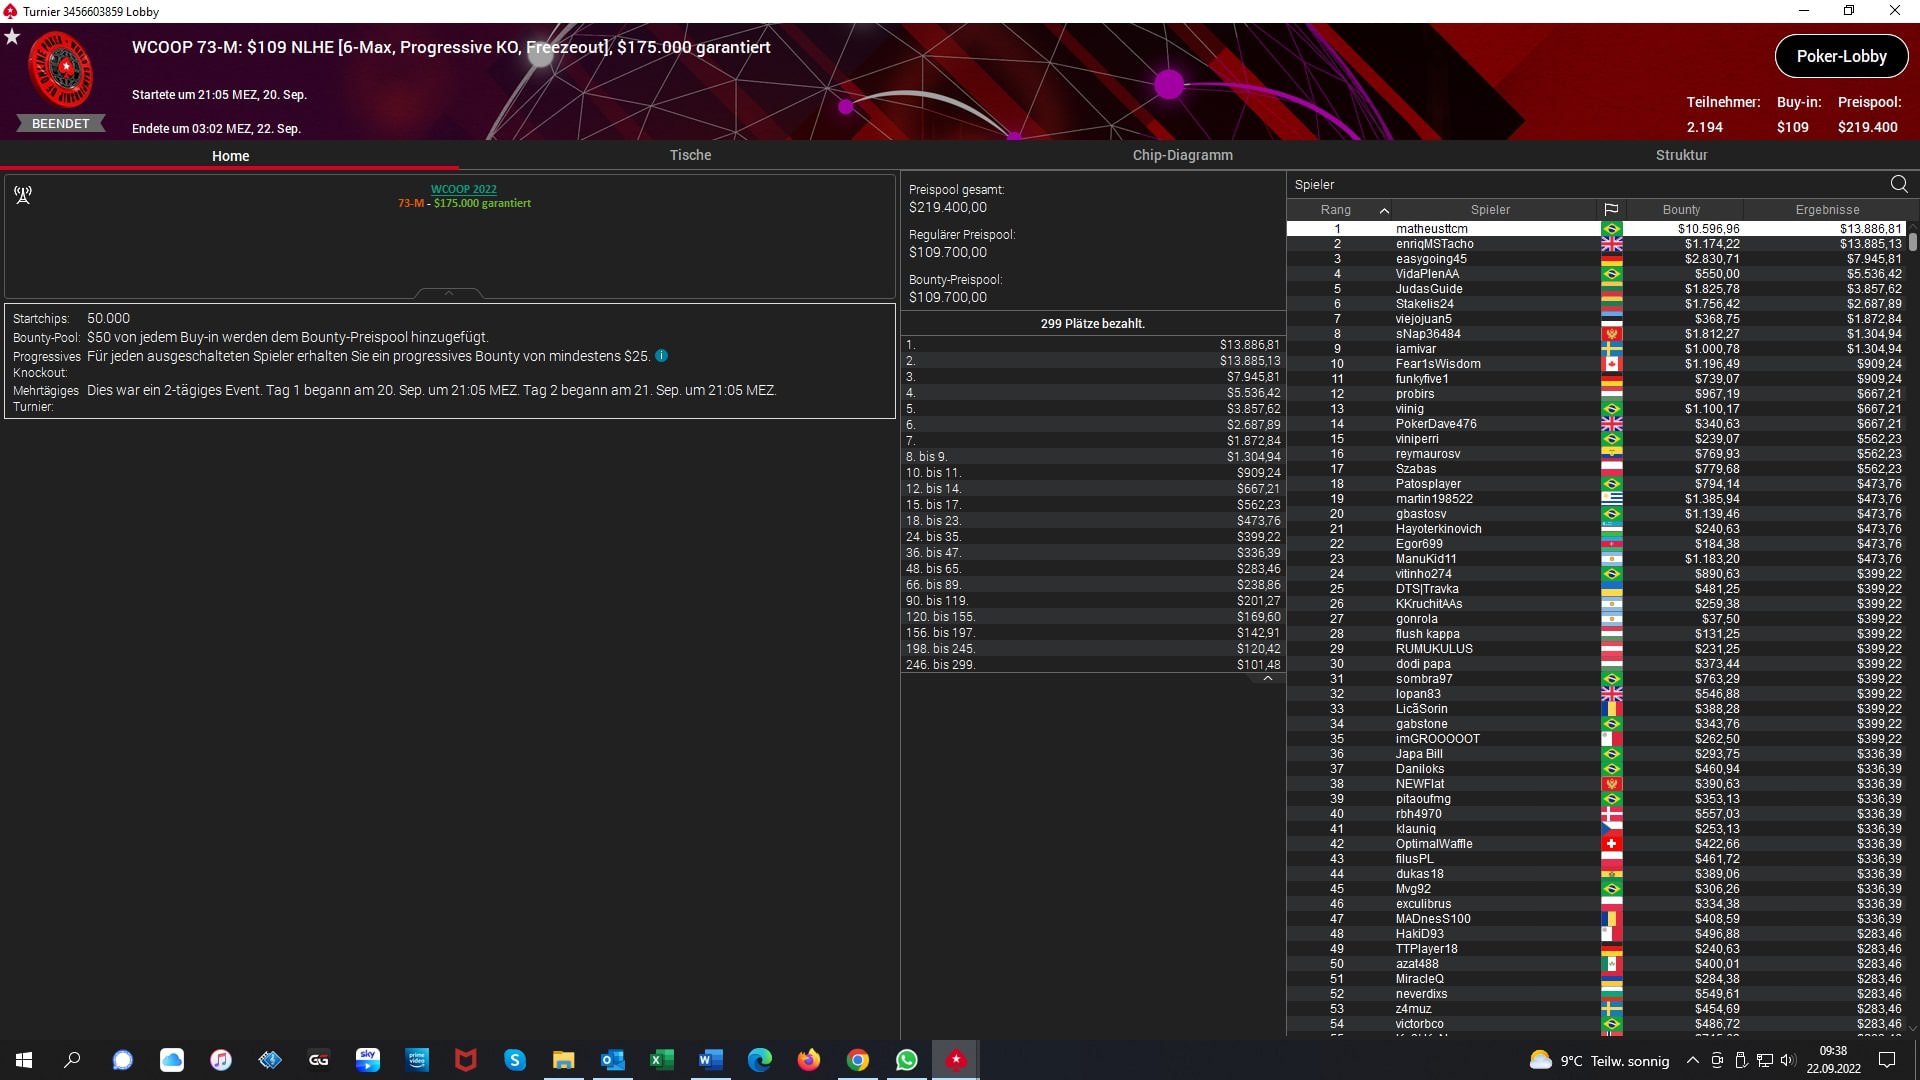Select player Stakelis24 in the list
Viewport: 1920px width, 1080px height.
pyautogui.click(x=1596, y=304)
